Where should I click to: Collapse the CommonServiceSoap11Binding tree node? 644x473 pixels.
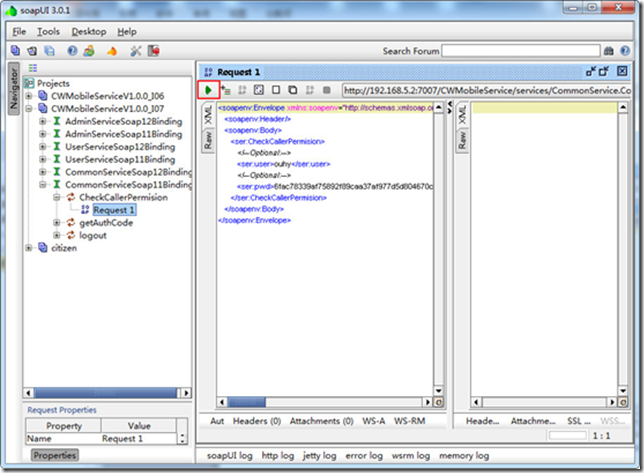pos(43,185)
